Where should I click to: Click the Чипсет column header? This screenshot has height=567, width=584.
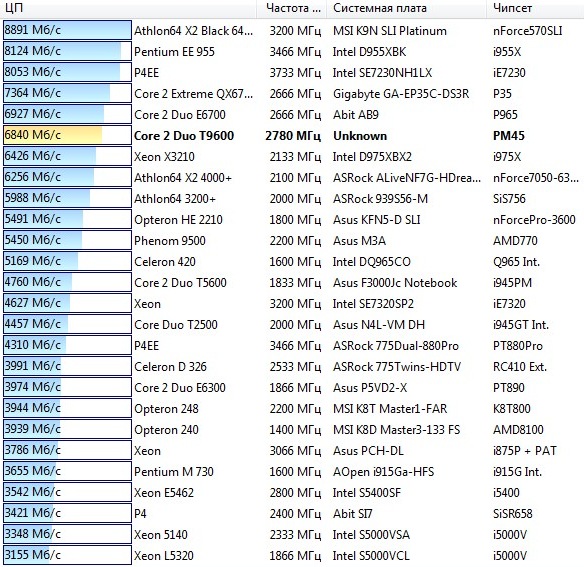535,9
